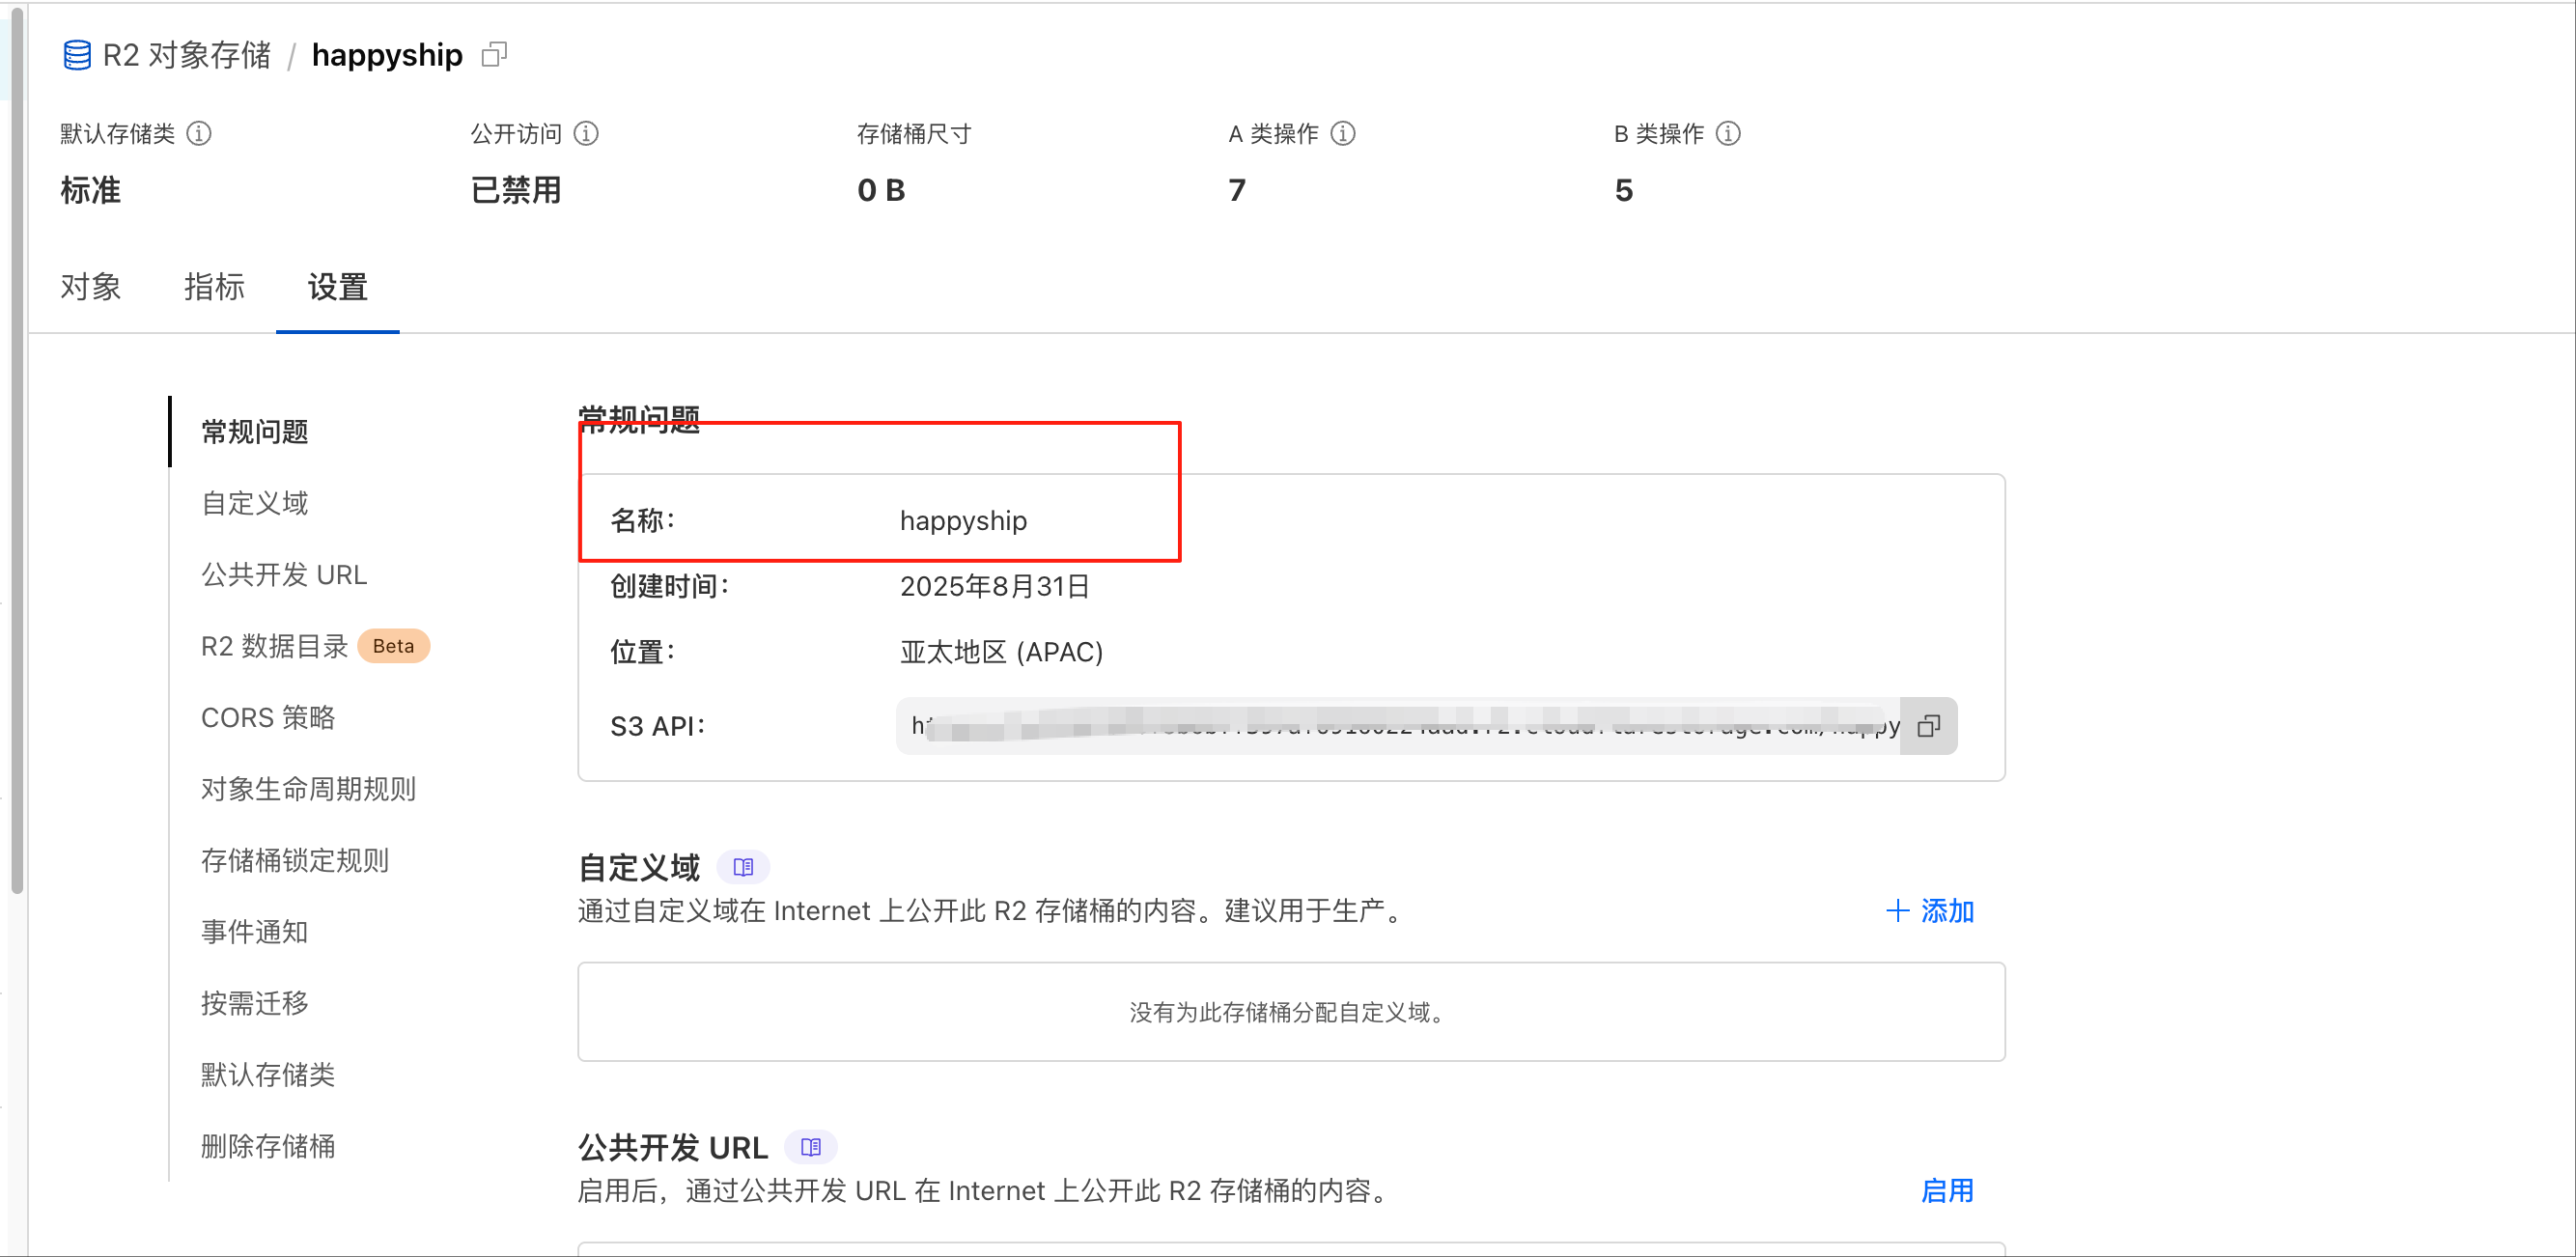Switch to the 对象 tab
Image resolution: width=2576 pixels, height=1257 pixels.
pyautogui.click(x=90, y=287)
